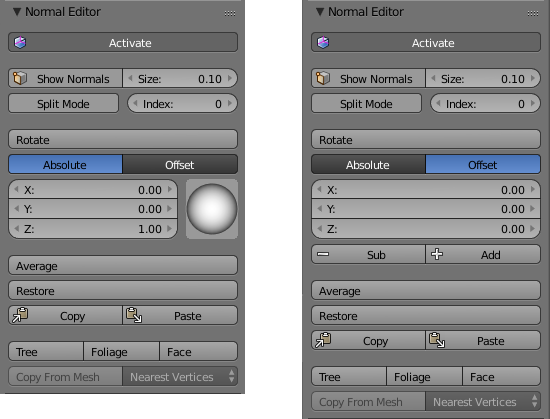
Task: Click the minus icon on Sub button
Action: pos(323,254)
